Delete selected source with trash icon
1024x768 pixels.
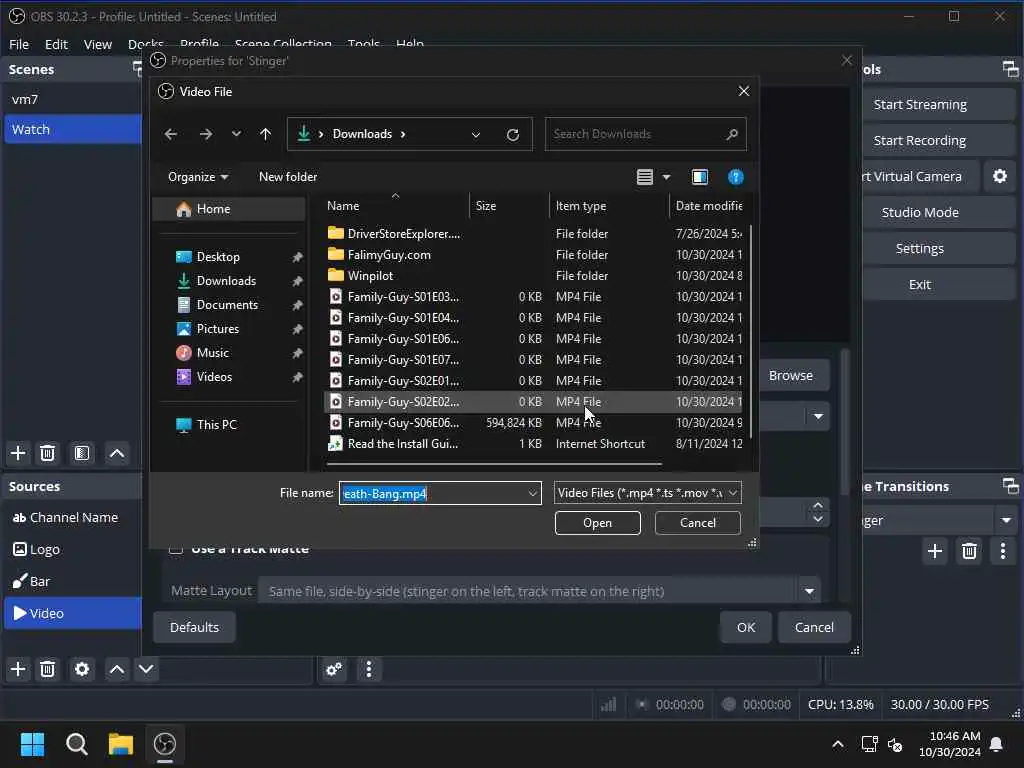click(x=48, y=669)
